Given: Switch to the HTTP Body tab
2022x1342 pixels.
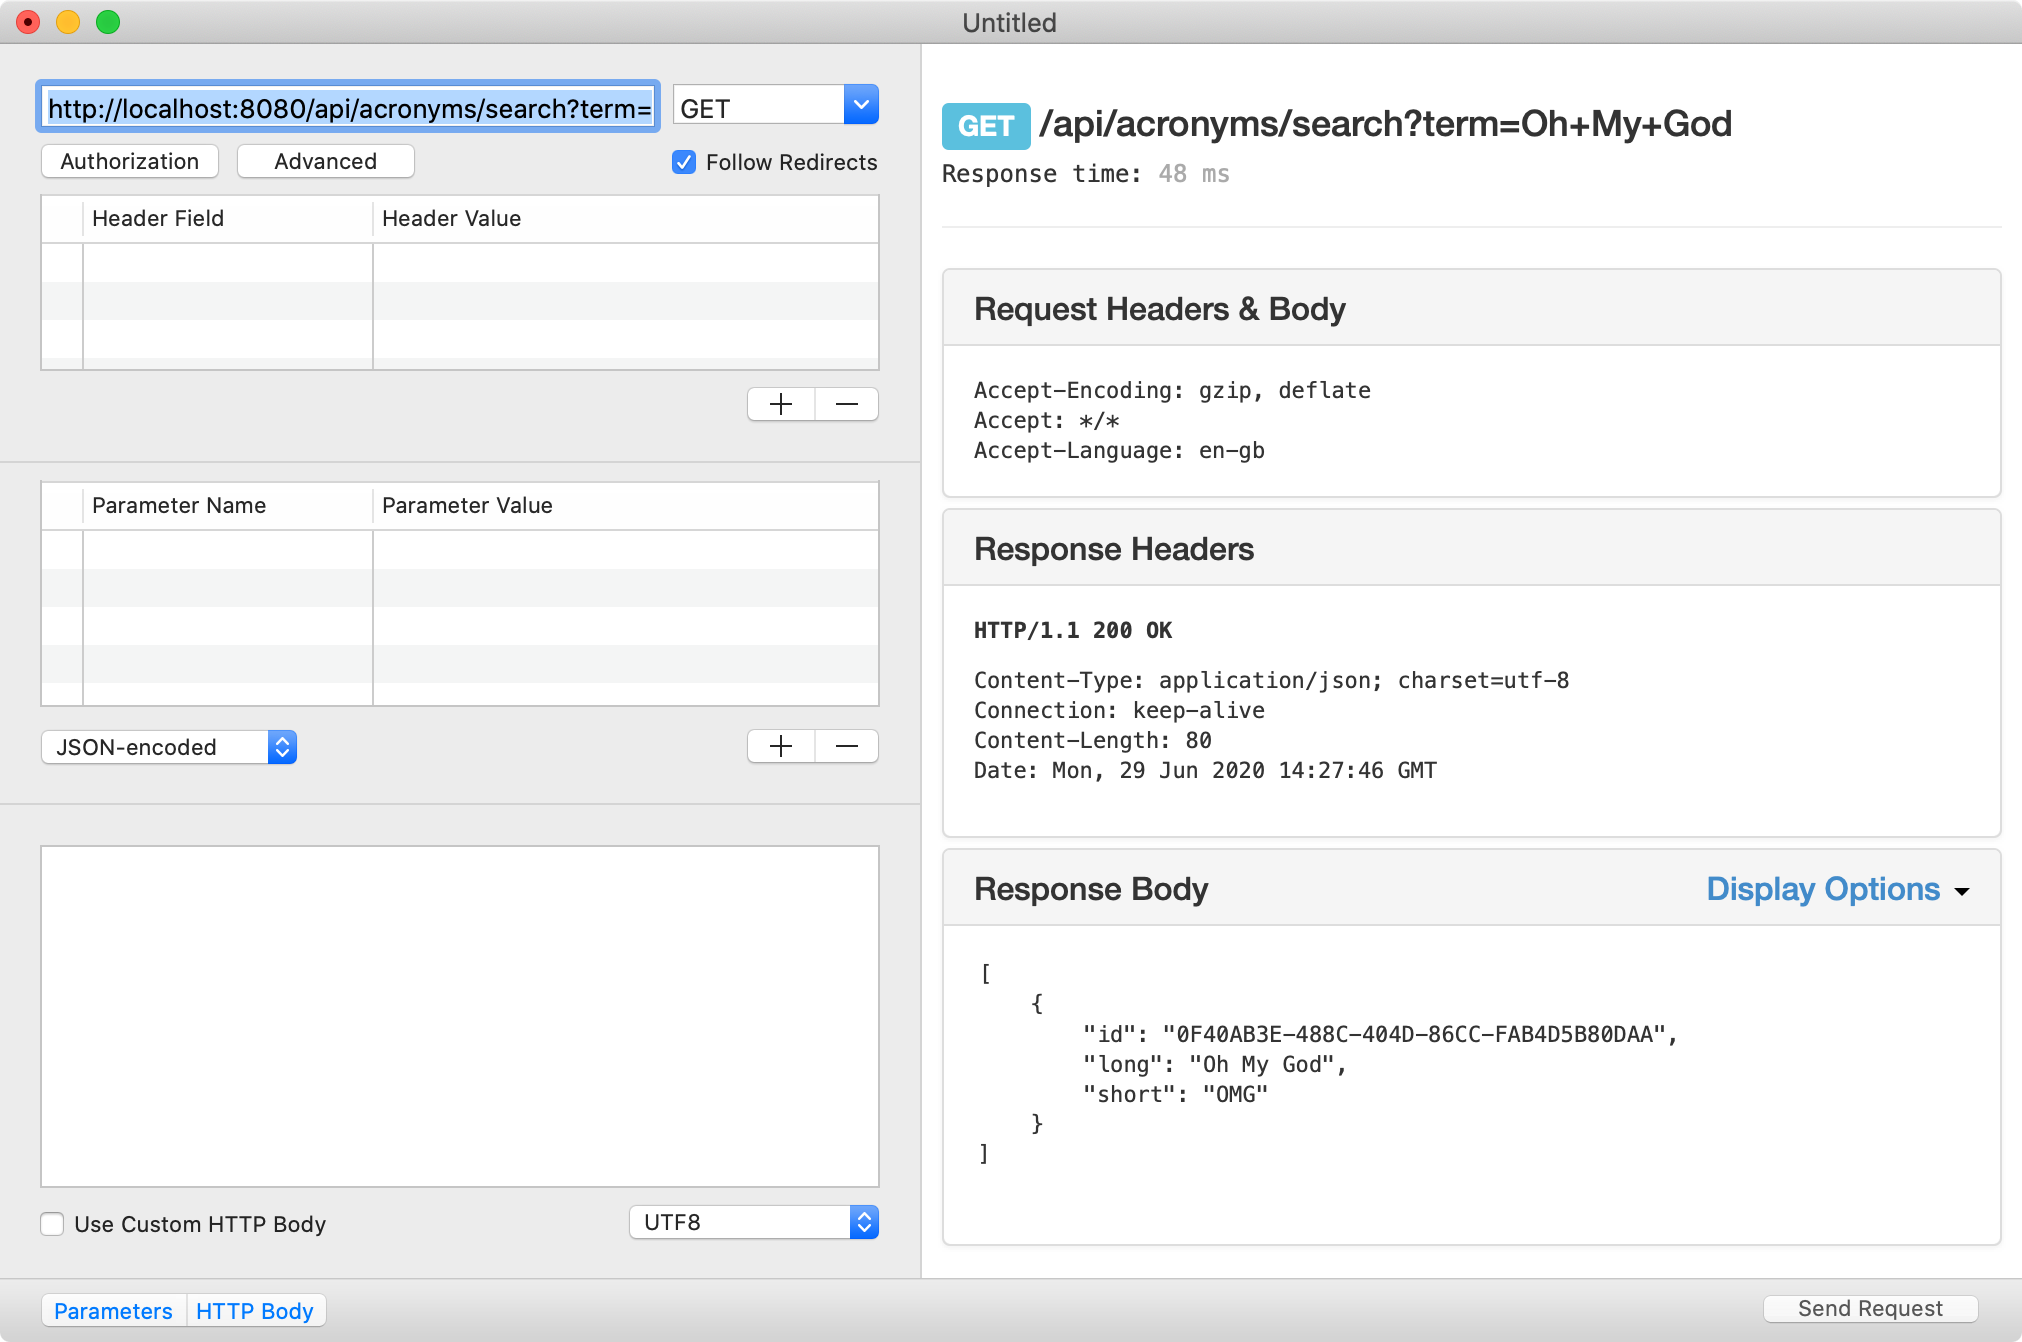Looking at the screenshot, I should 255,1311.
